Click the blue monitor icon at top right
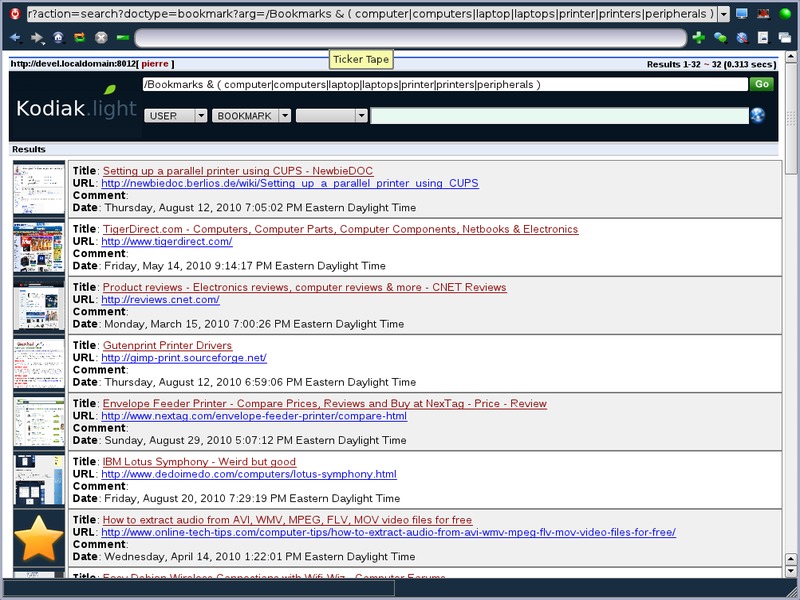 741,14
